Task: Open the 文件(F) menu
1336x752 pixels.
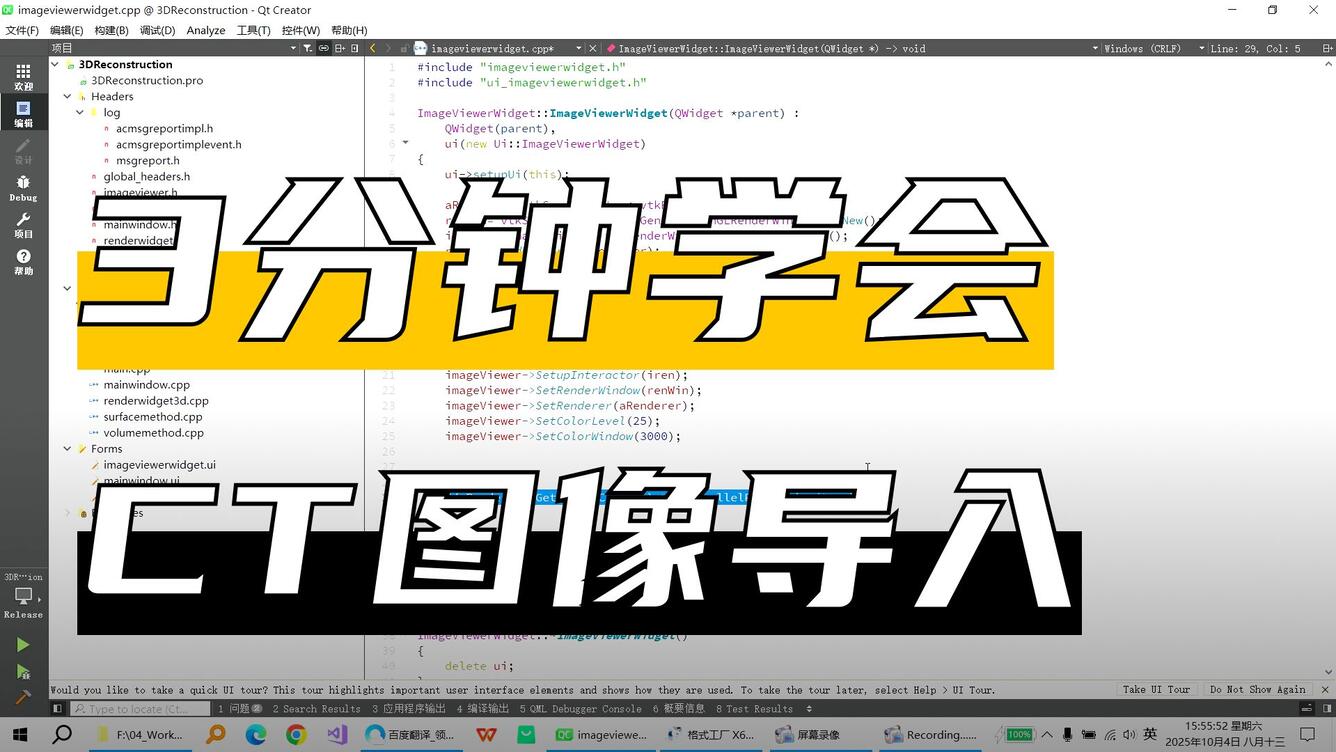Action: tap(22, 30)
